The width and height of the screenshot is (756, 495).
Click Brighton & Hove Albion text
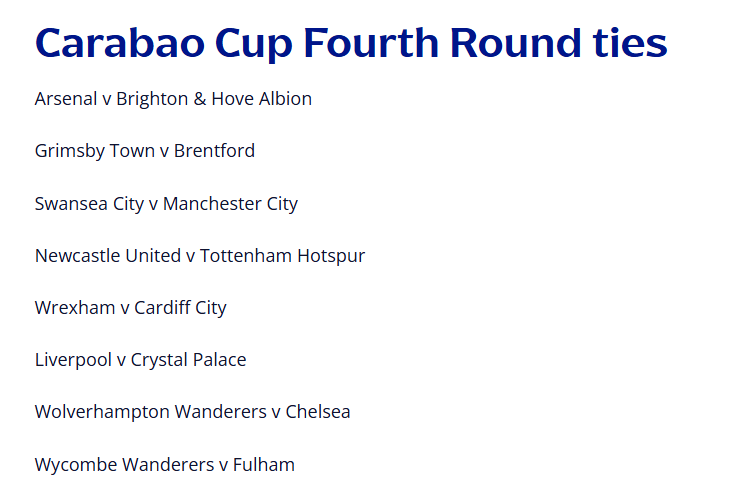214,99
